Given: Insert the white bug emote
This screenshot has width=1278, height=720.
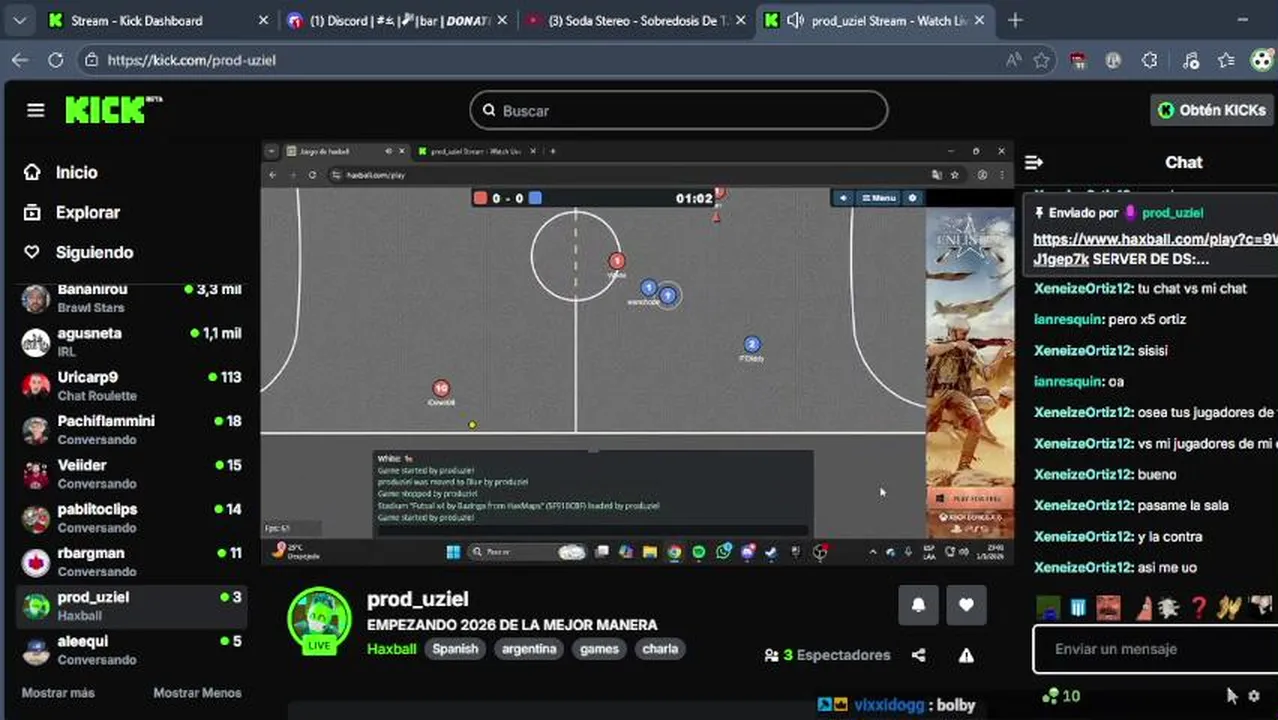Looking at the screenshot, I should (1169, 606).
